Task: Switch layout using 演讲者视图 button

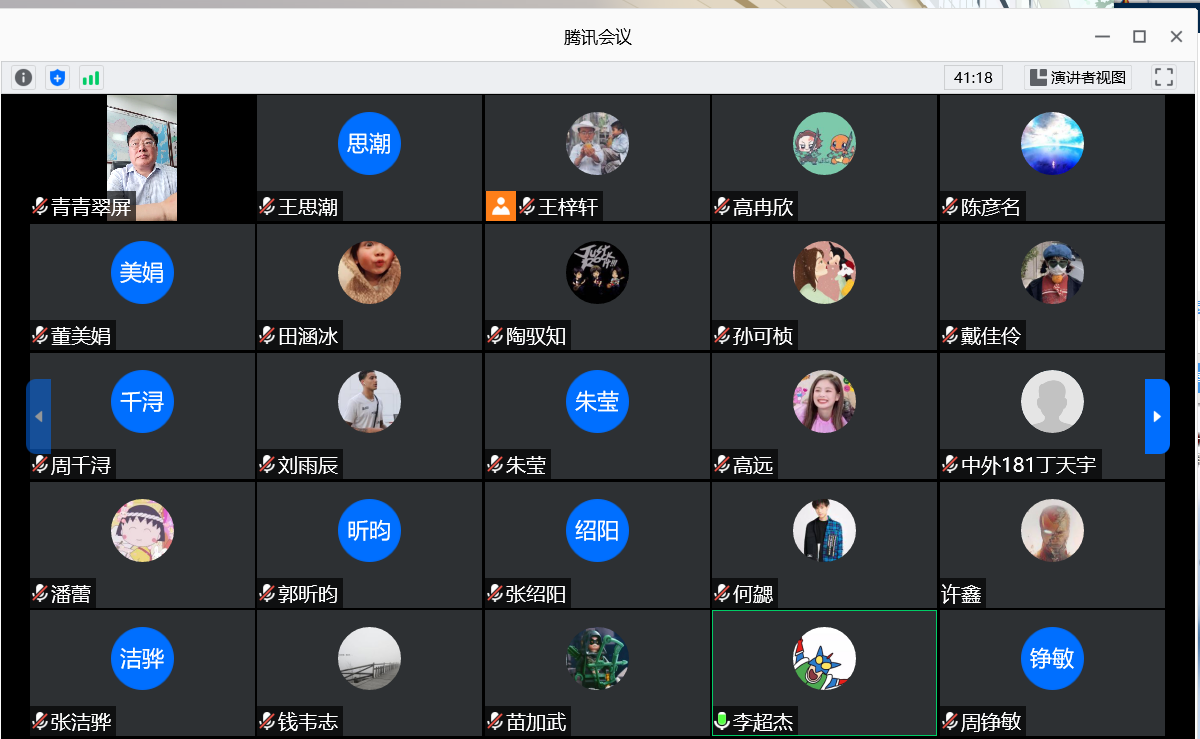Action: (x=1078, y=78)
